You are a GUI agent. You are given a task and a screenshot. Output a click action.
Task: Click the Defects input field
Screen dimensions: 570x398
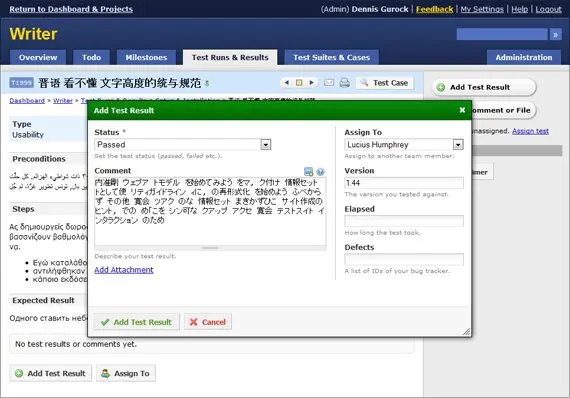(404, 259)
